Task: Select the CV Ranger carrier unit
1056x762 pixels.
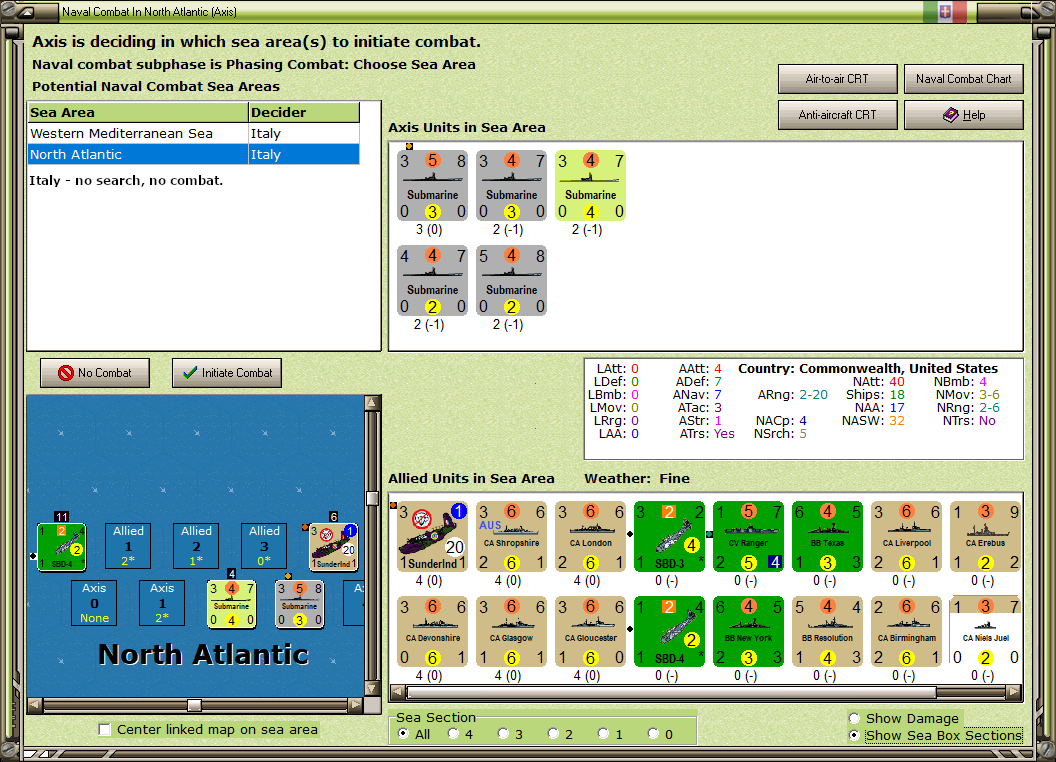Action: (748, 536)
